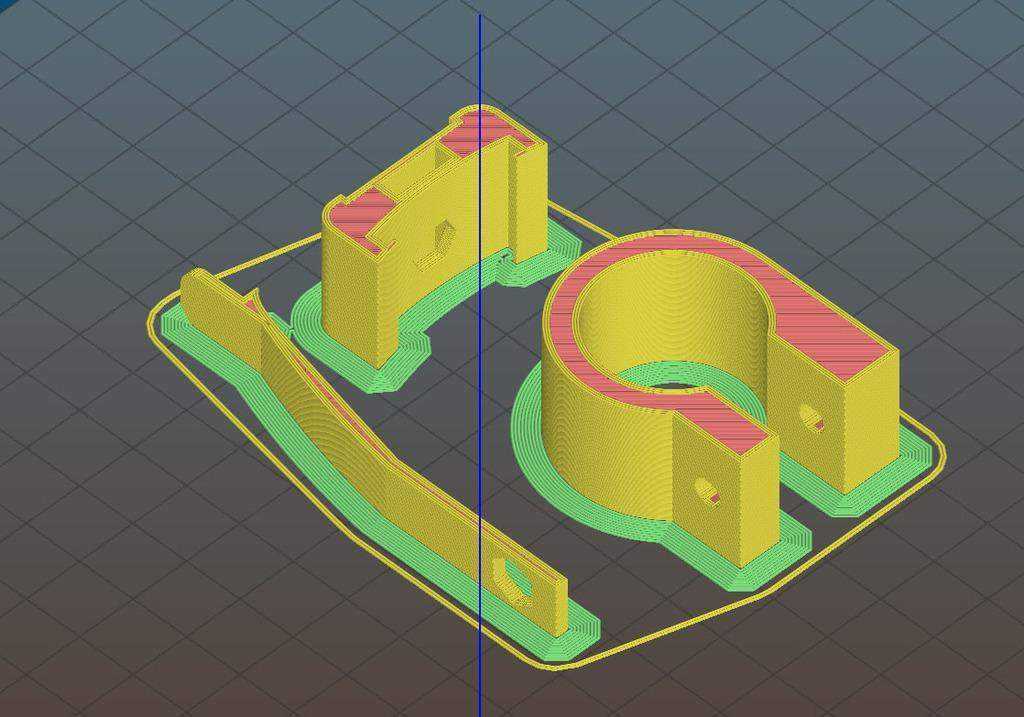Select the circular clamp ring's outer yellow wall
This screenshot has height=717, width=1024.
(x=604, y=444)
